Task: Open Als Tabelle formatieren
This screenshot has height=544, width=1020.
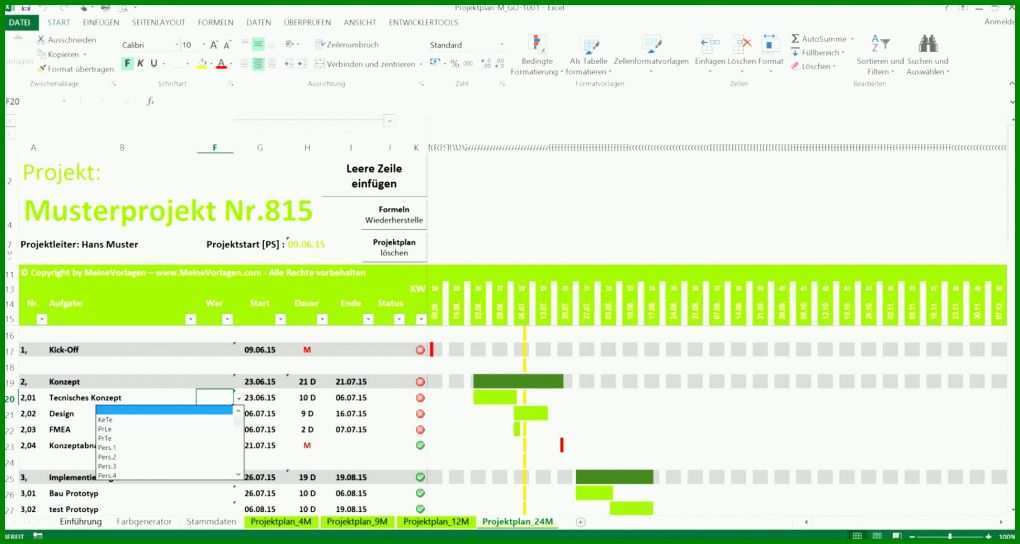Action: tap(589, 55)
